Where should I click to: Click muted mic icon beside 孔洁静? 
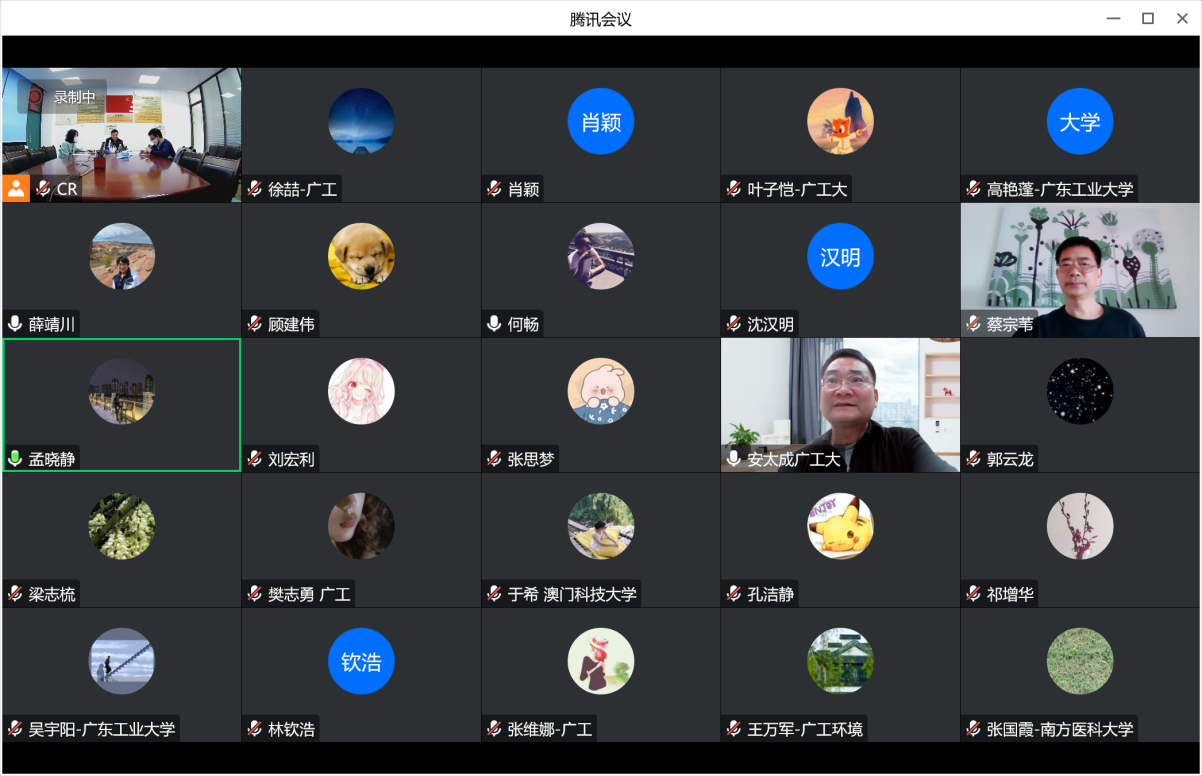pos(734,594)
